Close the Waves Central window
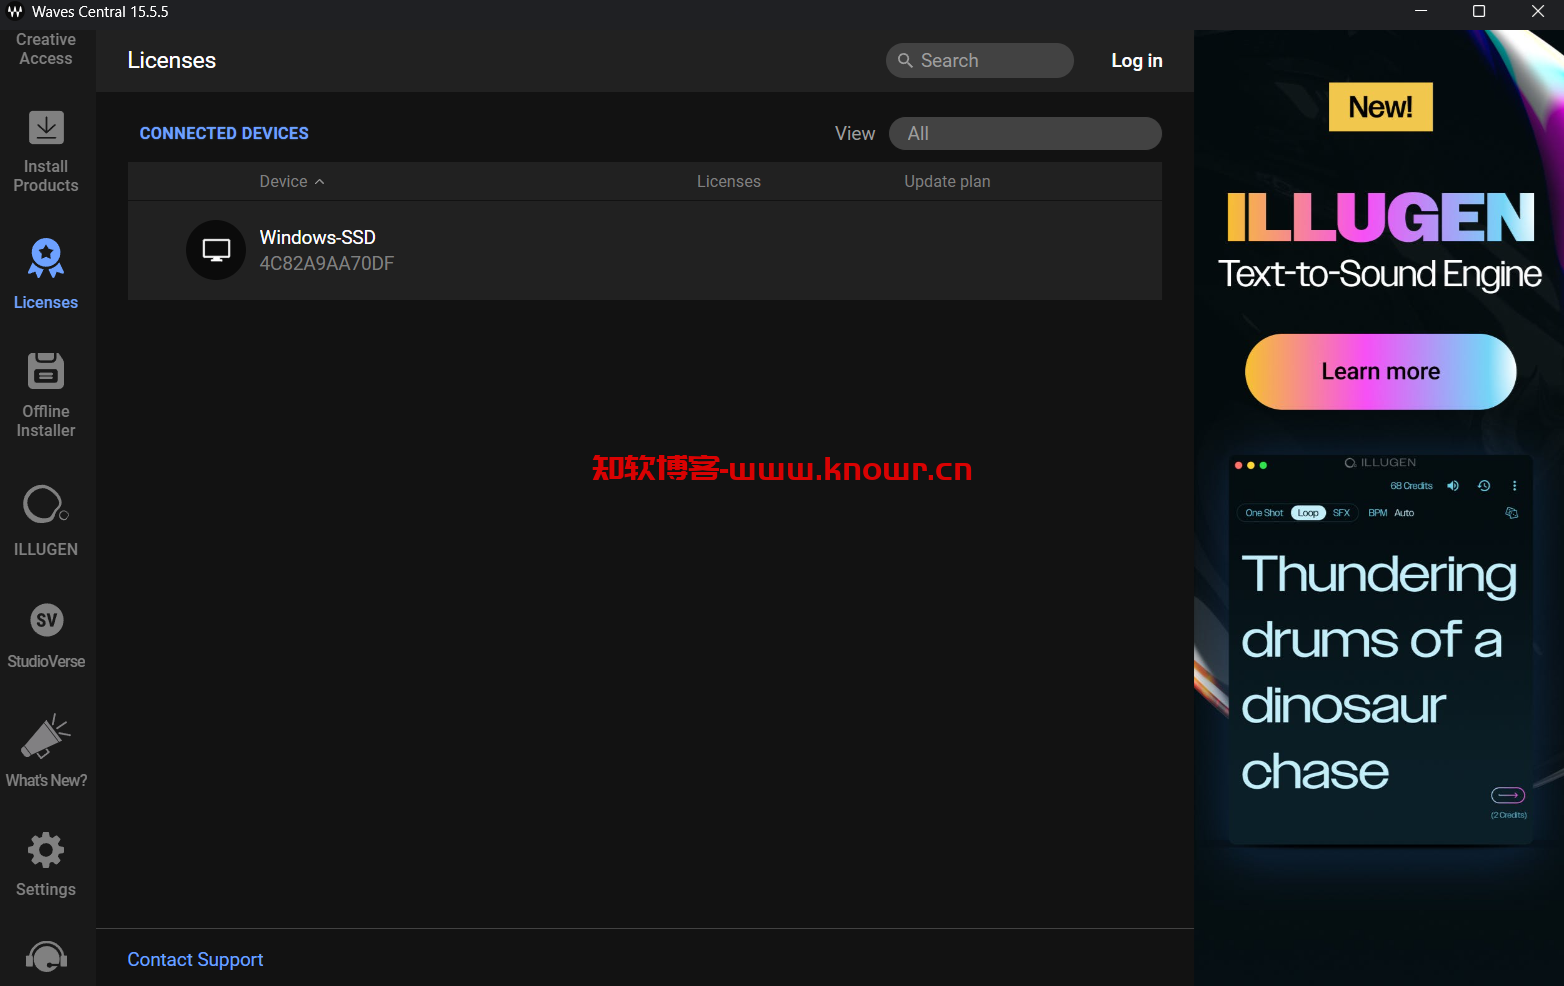Viewport: 1564px width, 986px height. (x=1538, y=12)
